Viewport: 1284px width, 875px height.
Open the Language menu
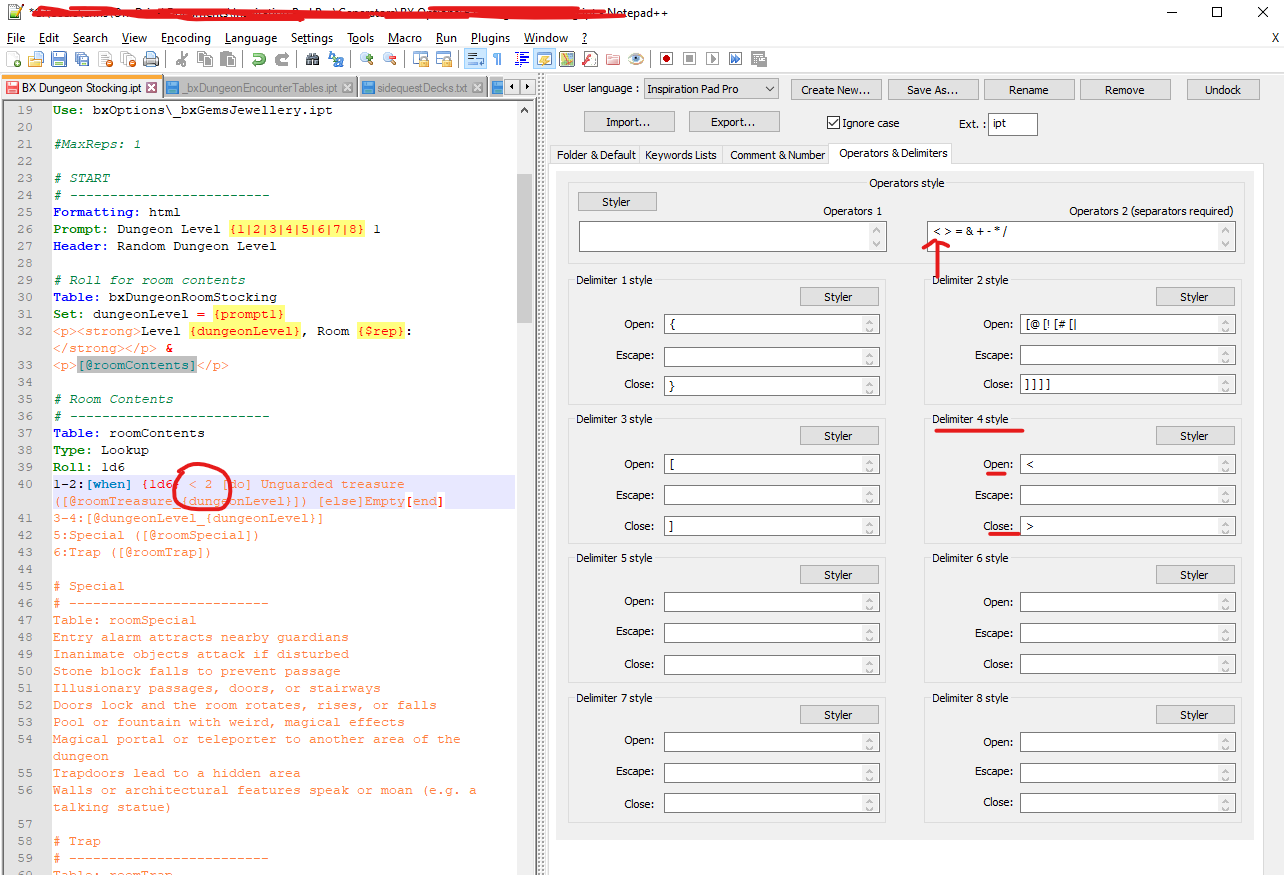pos(251,38)
